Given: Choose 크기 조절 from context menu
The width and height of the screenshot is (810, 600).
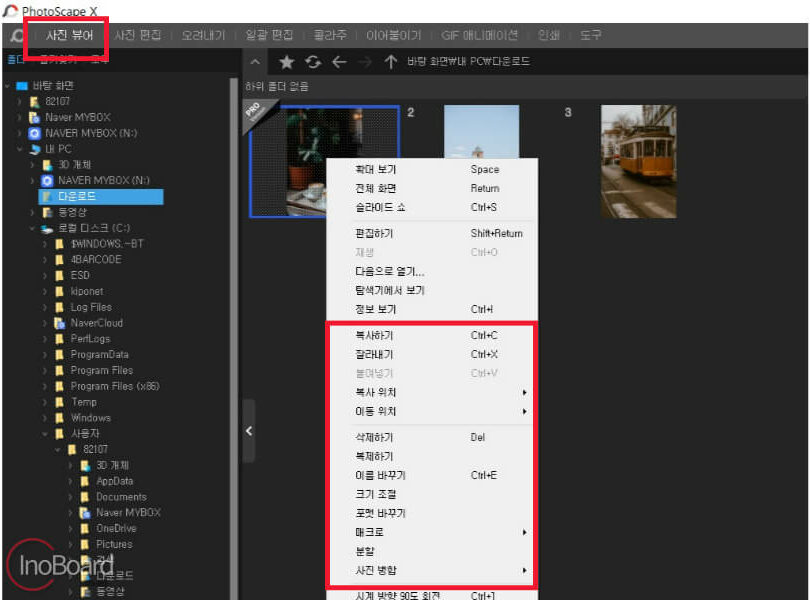Looking at the screenshot, I should 432,495.
